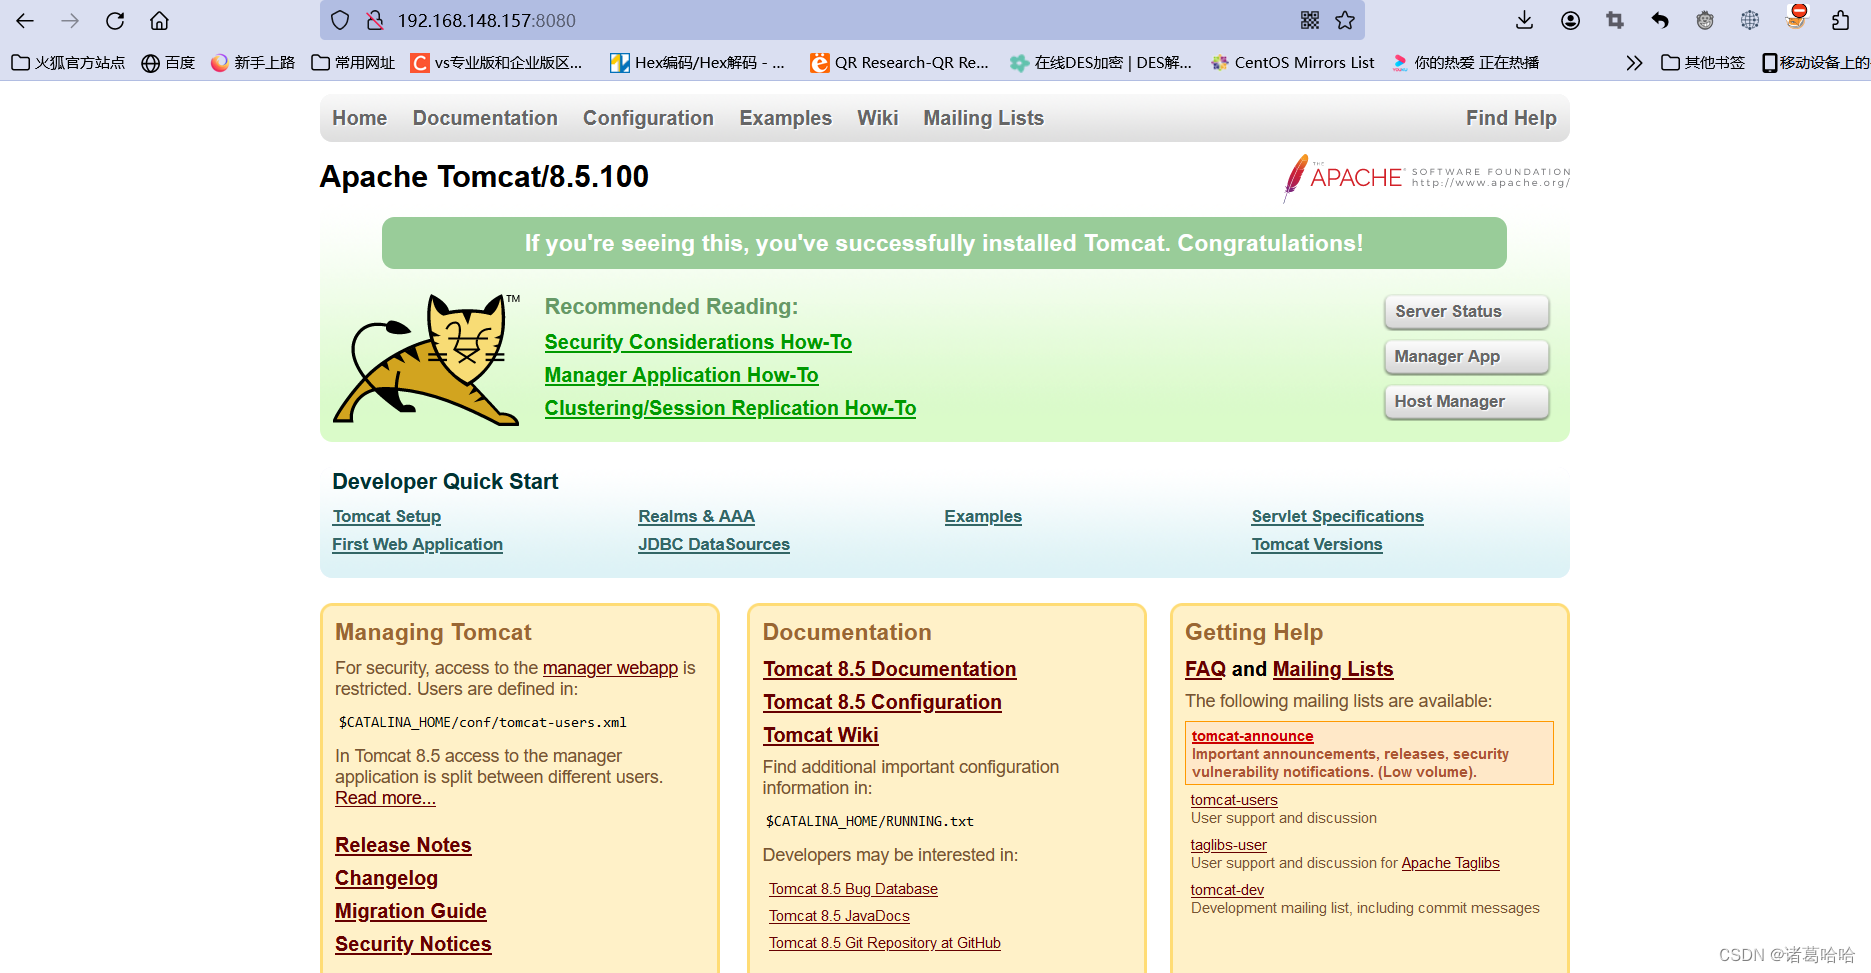The image size is (1871, 973).
Task: Open the Changelog link
Action: click(386, 878)
